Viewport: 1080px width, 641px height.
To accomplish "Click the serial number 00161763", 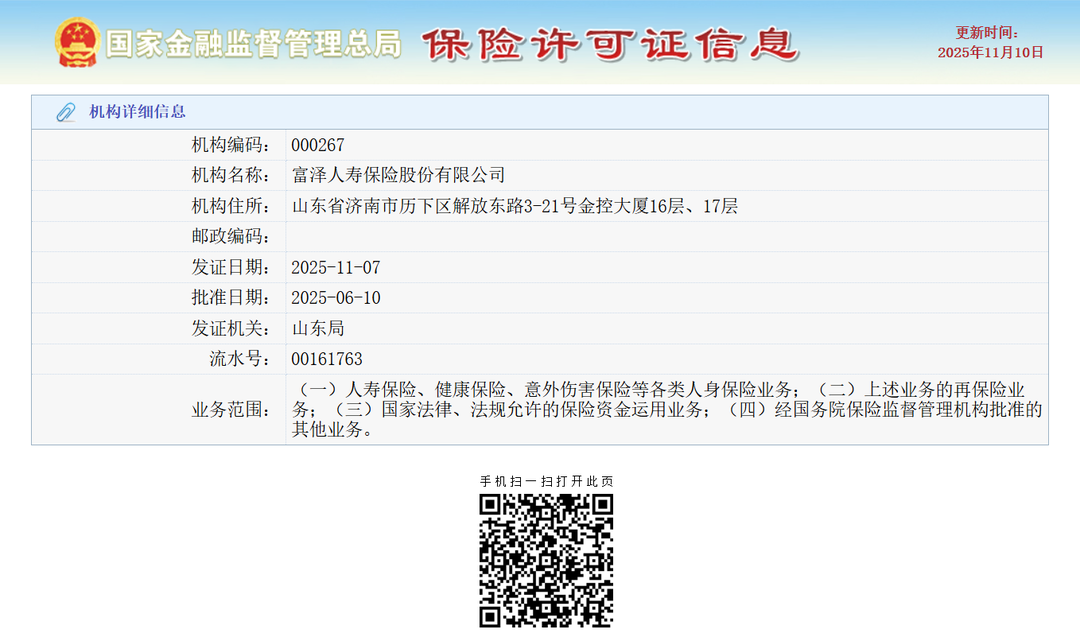I will (x=326, y=359).
